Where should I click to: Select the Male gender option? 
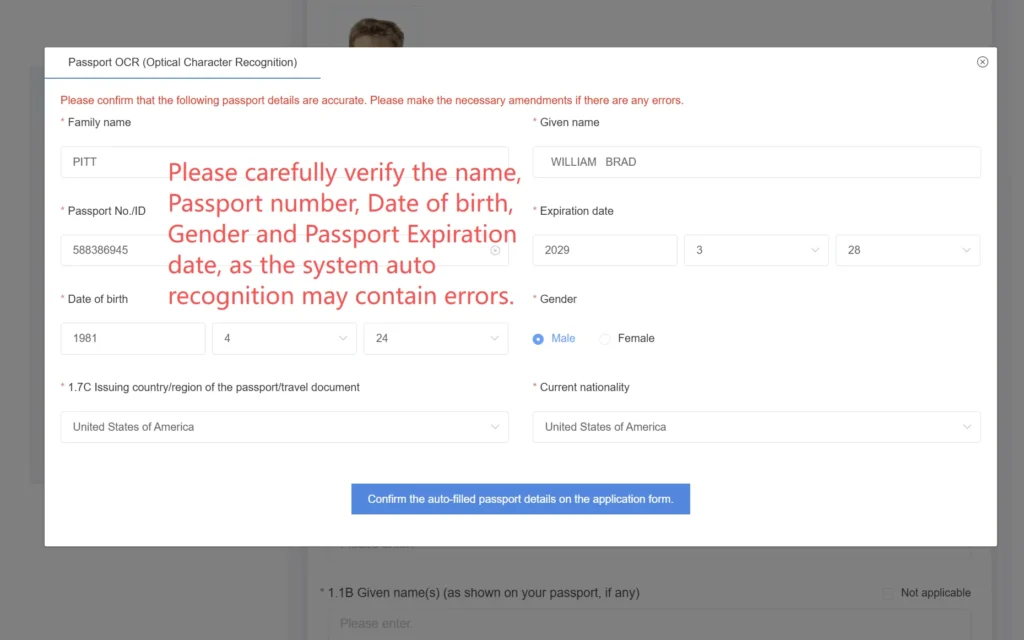click(539, 339)
